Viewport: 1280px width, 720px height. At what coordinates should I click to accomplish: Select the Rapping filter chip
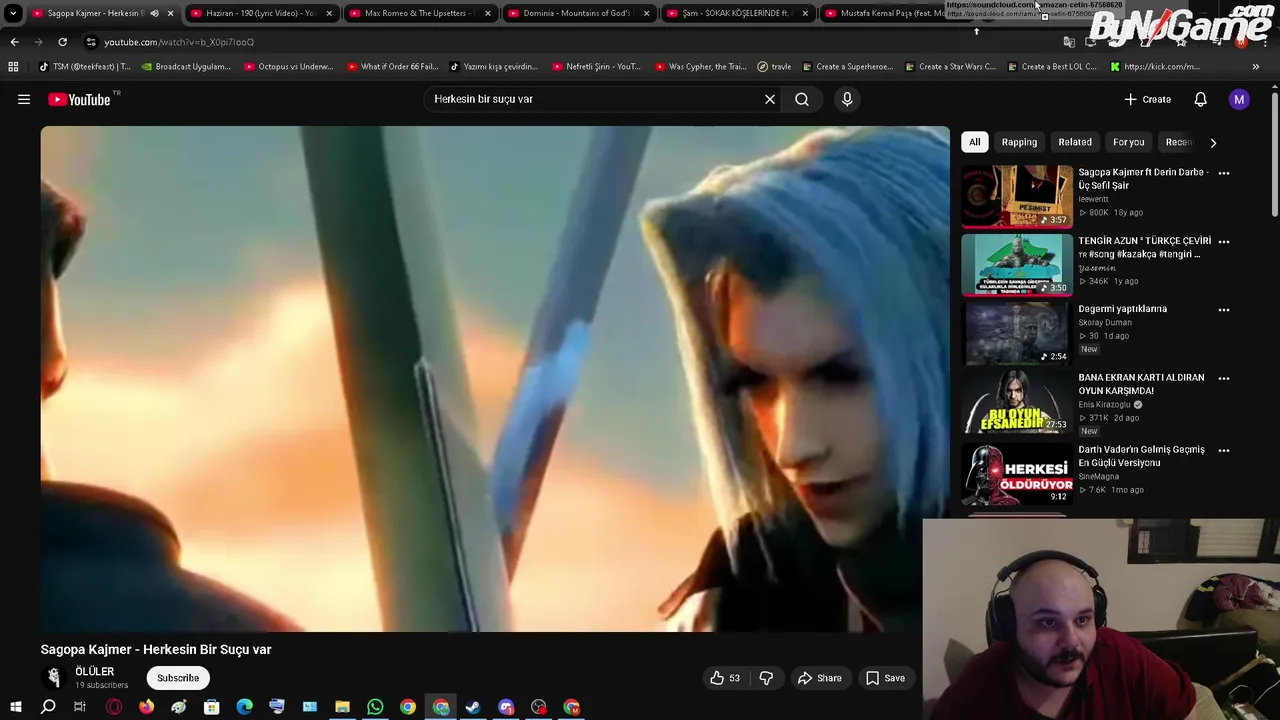point(1019,142)
